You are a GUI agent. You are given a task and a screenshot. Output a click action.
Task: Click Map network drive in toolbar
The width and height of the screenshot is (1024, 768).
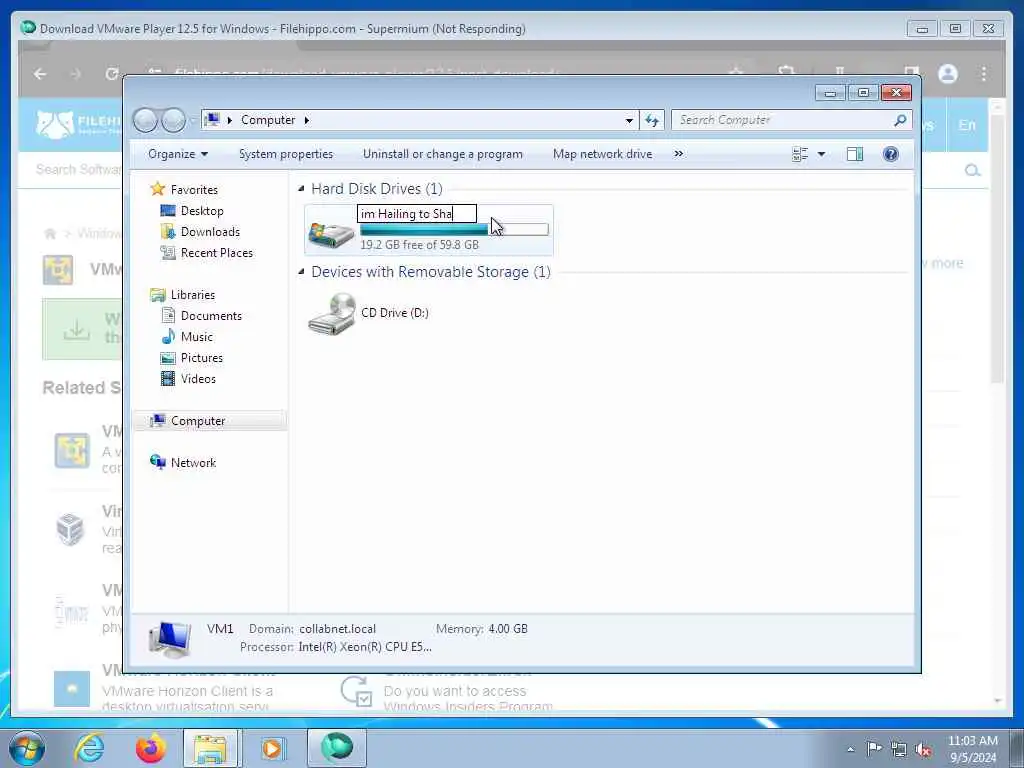tap(602, 154)
